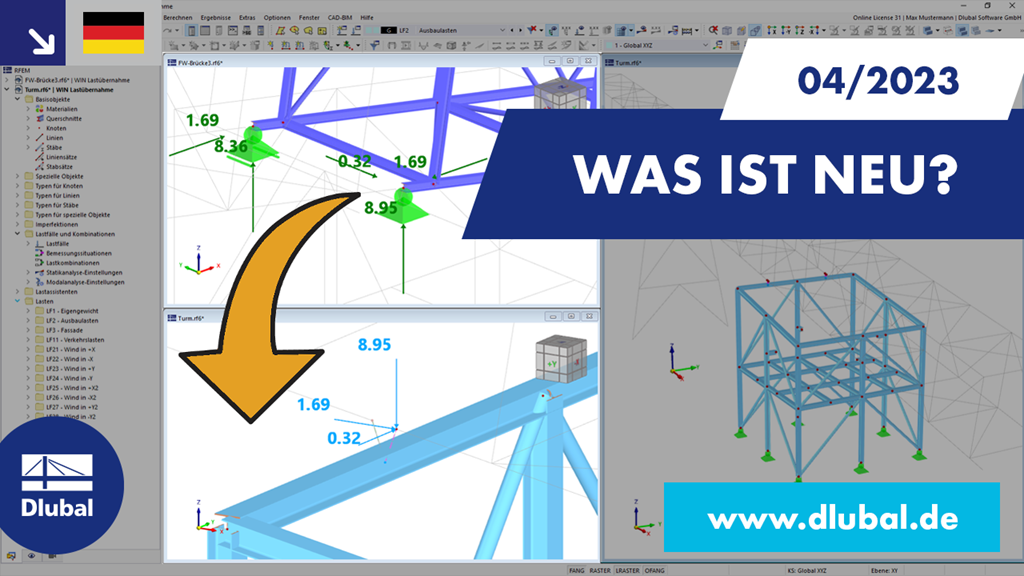
Task: Expand FW-Brücke3.rf6 model node in navigator
Action: click(x=7, y=80)
